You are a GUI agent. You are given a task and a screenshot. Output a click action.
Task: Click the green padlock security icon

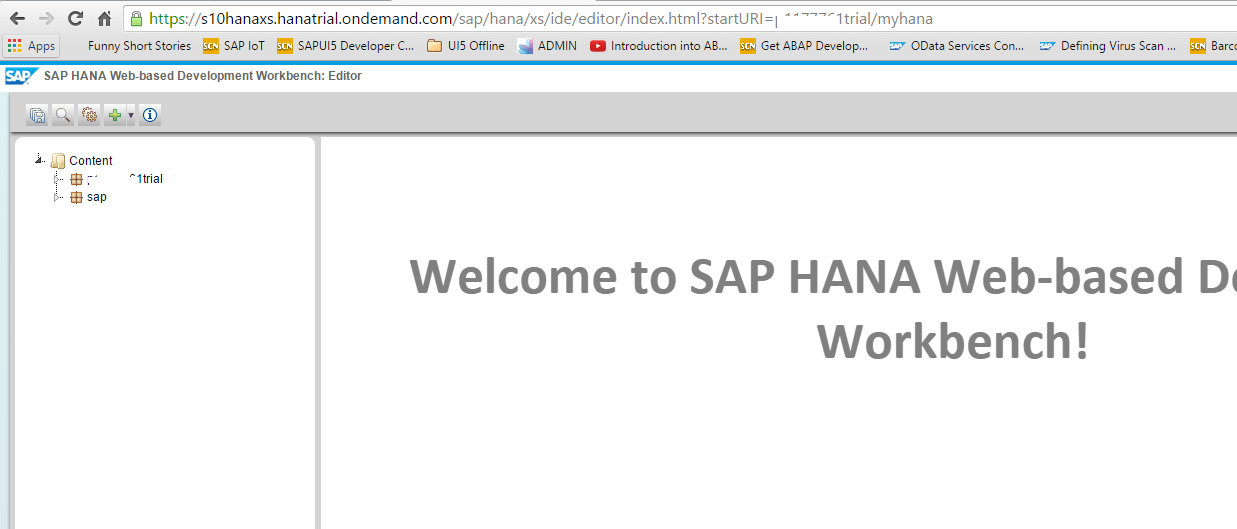pos(135,18)
